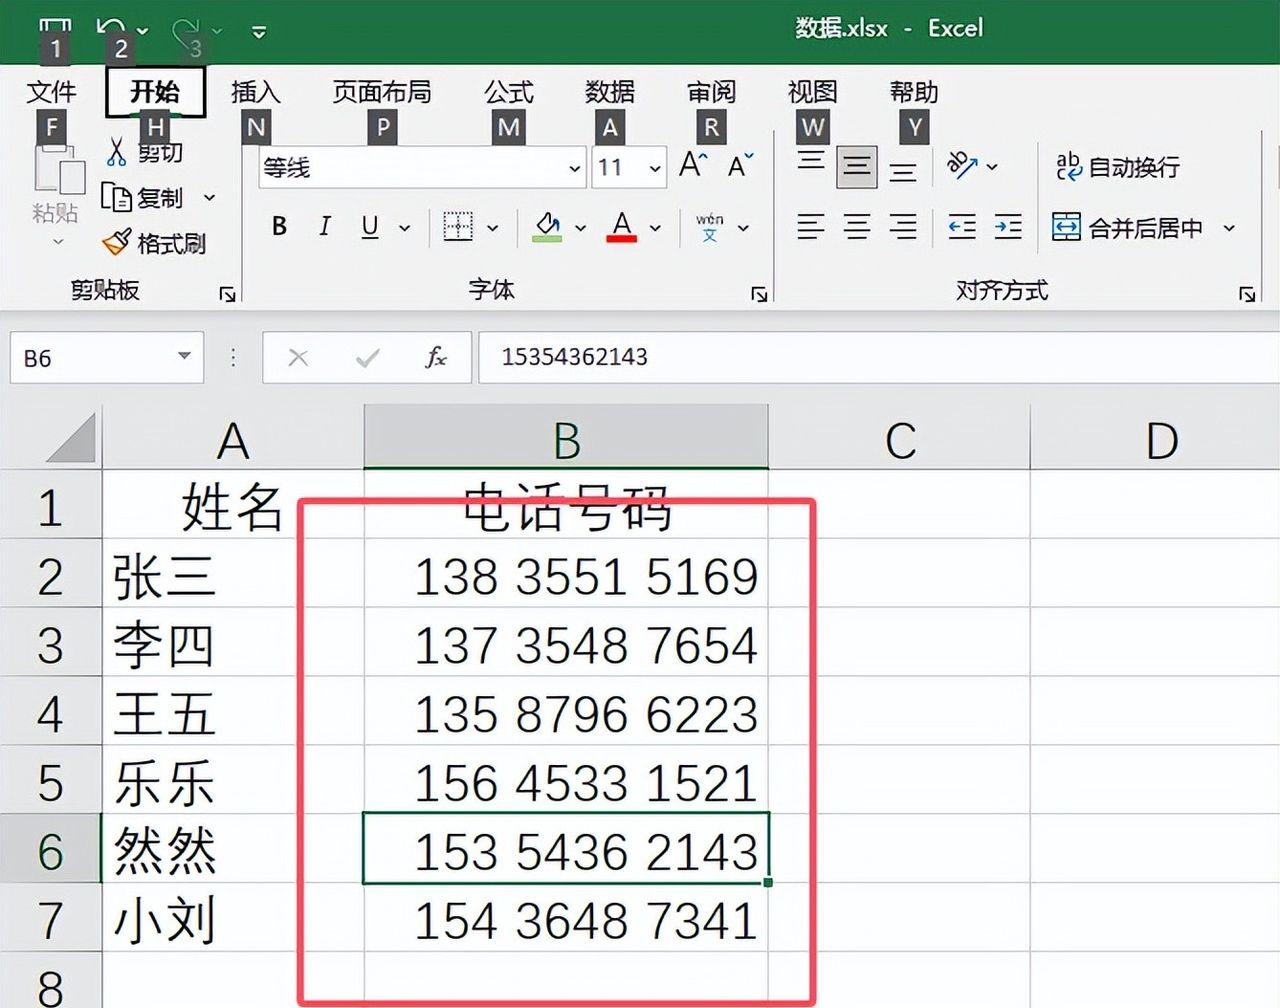Click formula bar showing 15354362143

(879, 357)
